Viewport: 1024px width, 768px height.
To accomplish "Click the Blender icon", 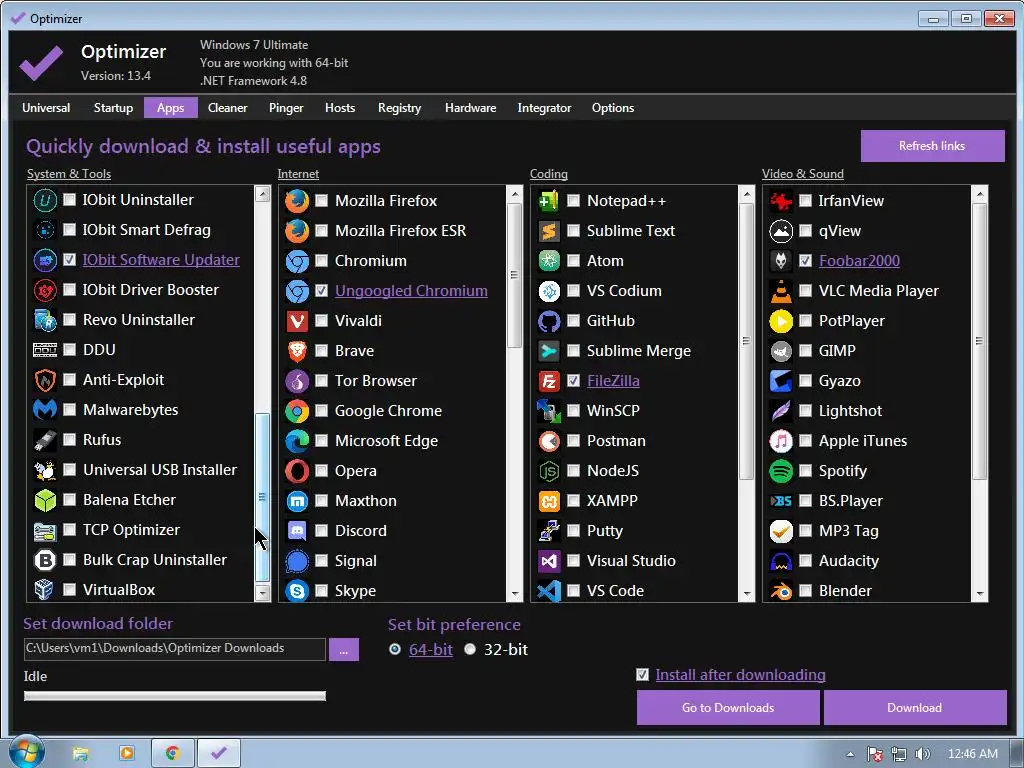I will pyautogui.click(x=781, y=591).
